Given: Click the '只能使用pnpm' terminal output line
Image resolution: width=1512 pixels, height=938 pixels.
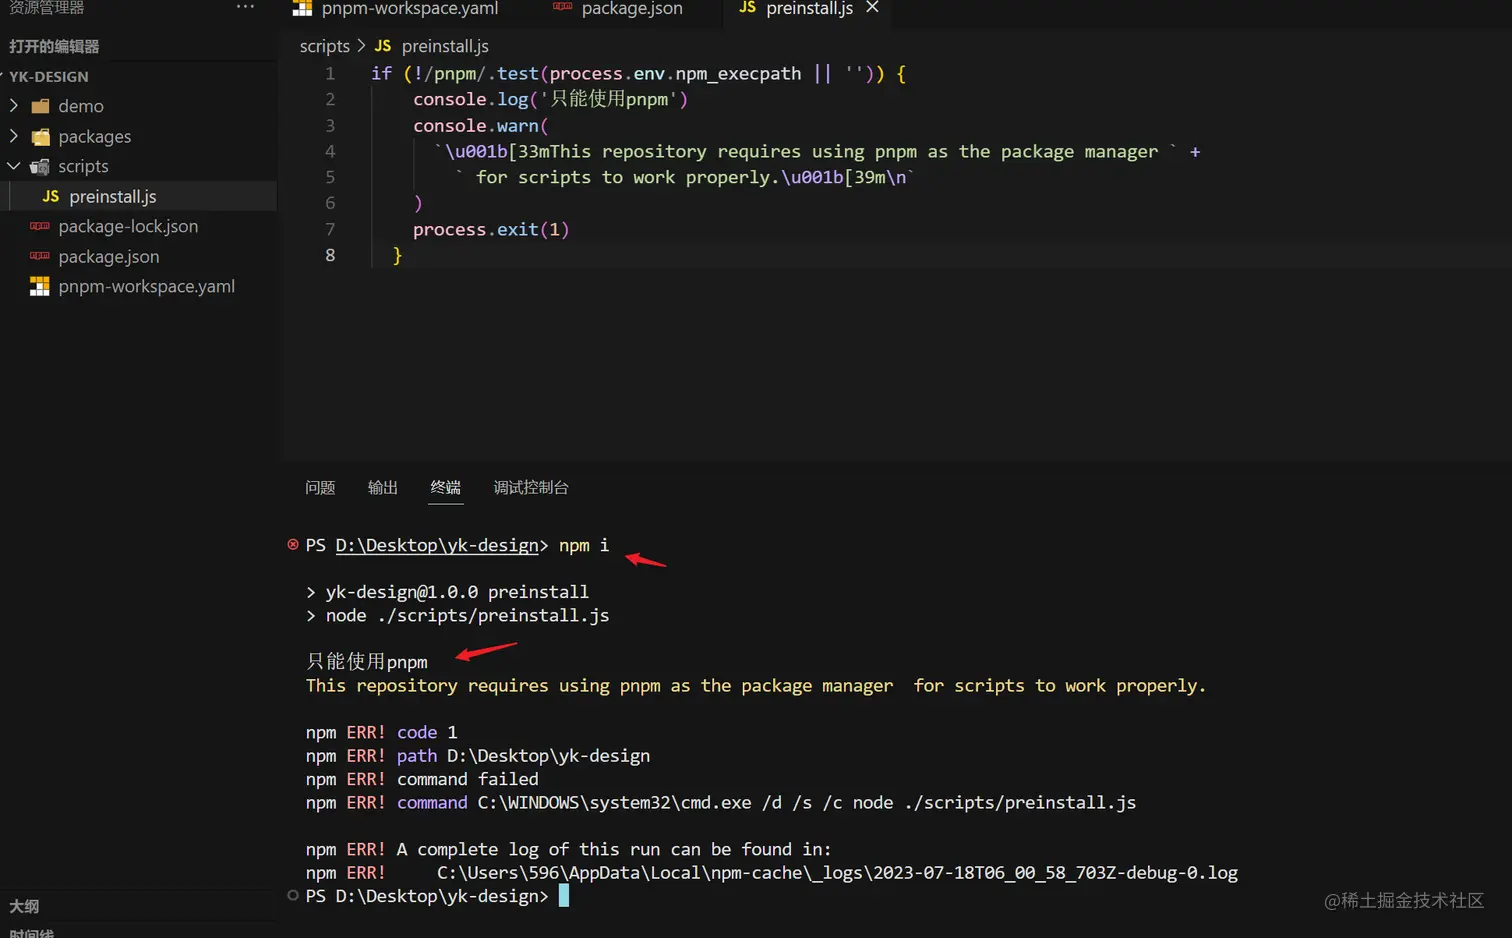Looking at the screenshot, I should click(x=367, y=662).
